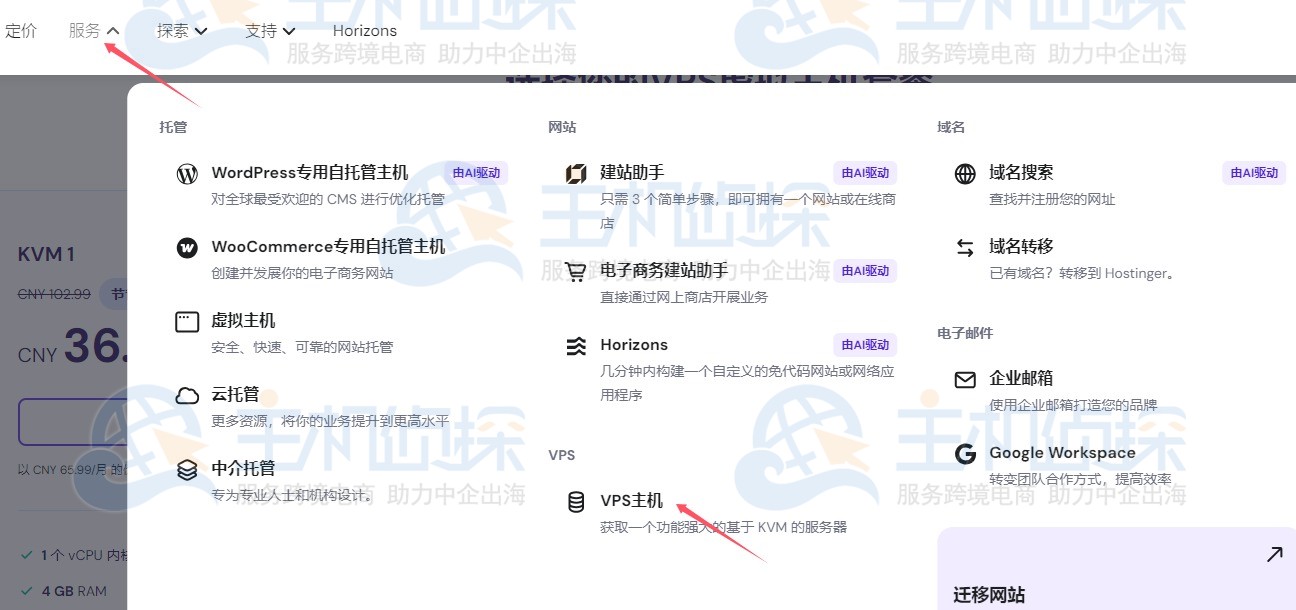Click the 中介托管 layers icon
Image resolution: width=1296 pixels, height=610 pixels.
point(187,470)
